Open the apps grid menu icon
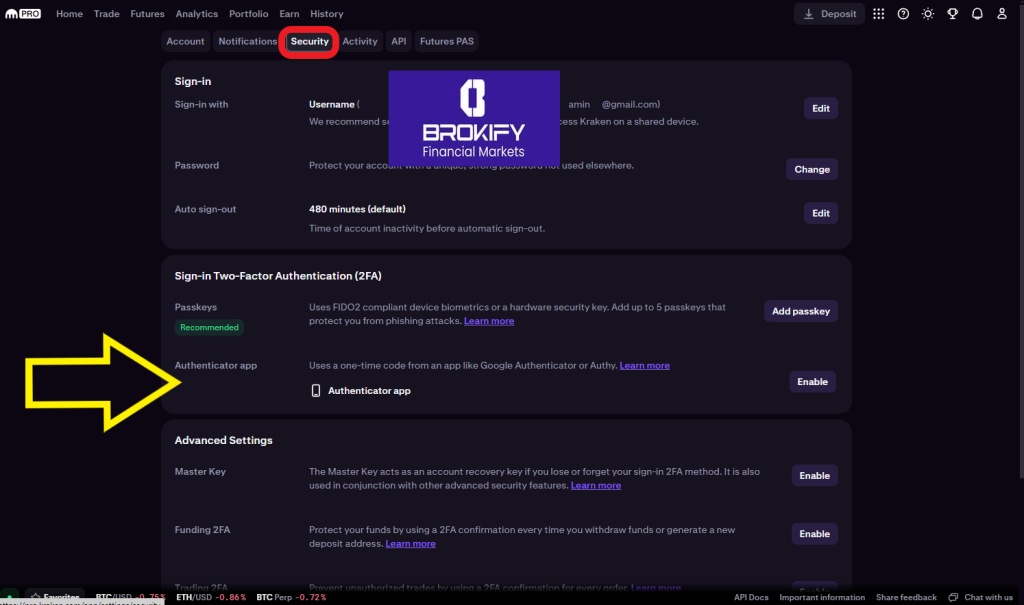This screenshot has height=605, width=1024. [878, 14]
